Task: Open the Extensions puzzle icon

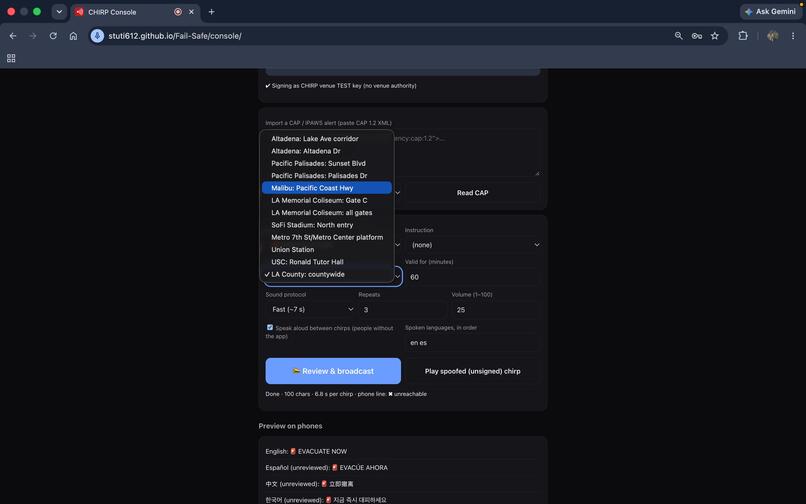Action: pyautogui.click(x=743, y=35)
